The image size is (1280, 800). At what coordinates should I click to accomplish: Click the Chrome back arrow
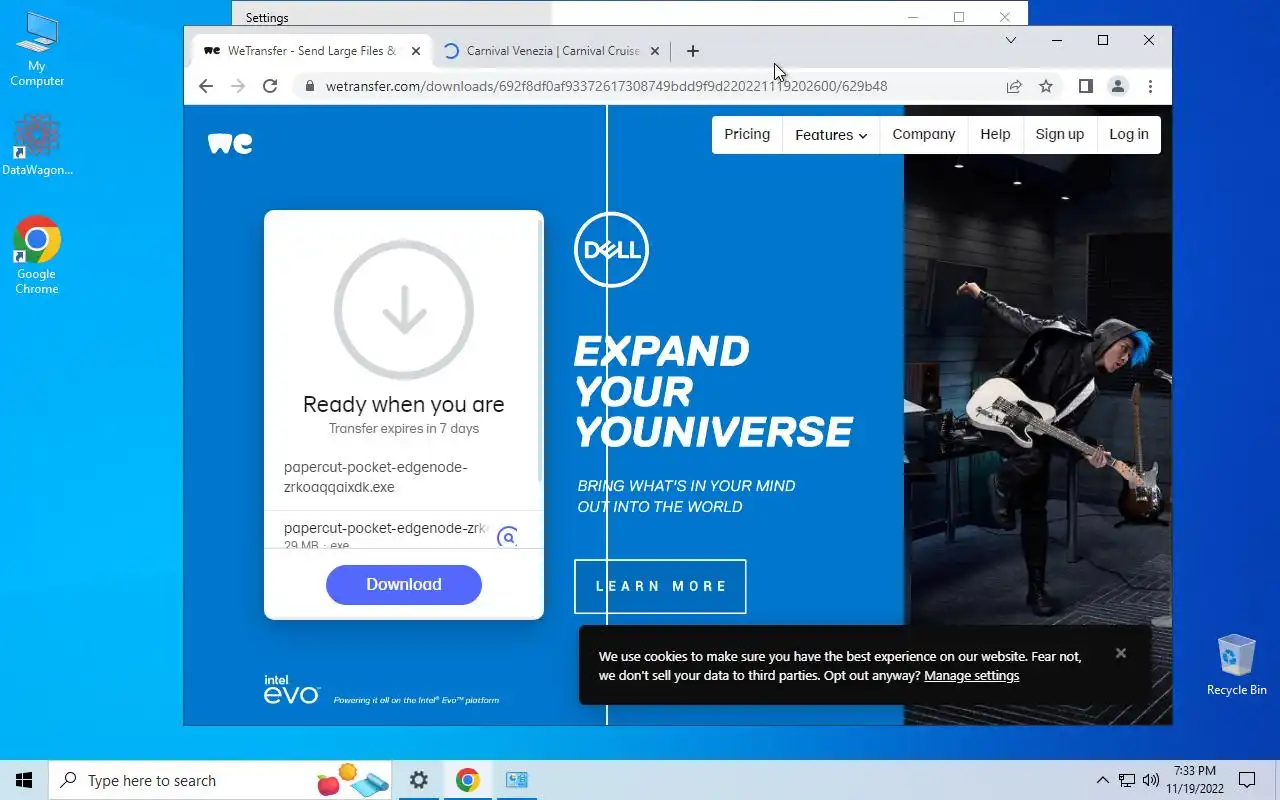pos(206,86)
